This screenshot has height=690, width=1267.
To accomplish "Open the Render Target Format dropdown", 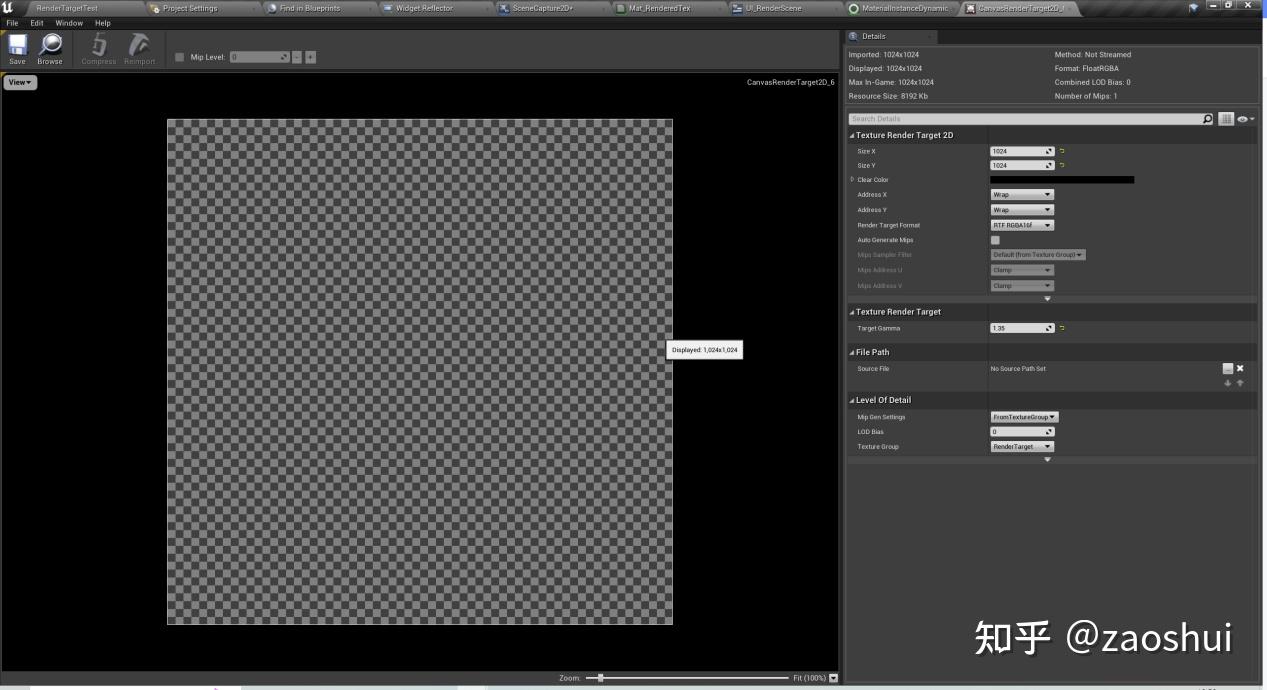I will (1021, 225).
